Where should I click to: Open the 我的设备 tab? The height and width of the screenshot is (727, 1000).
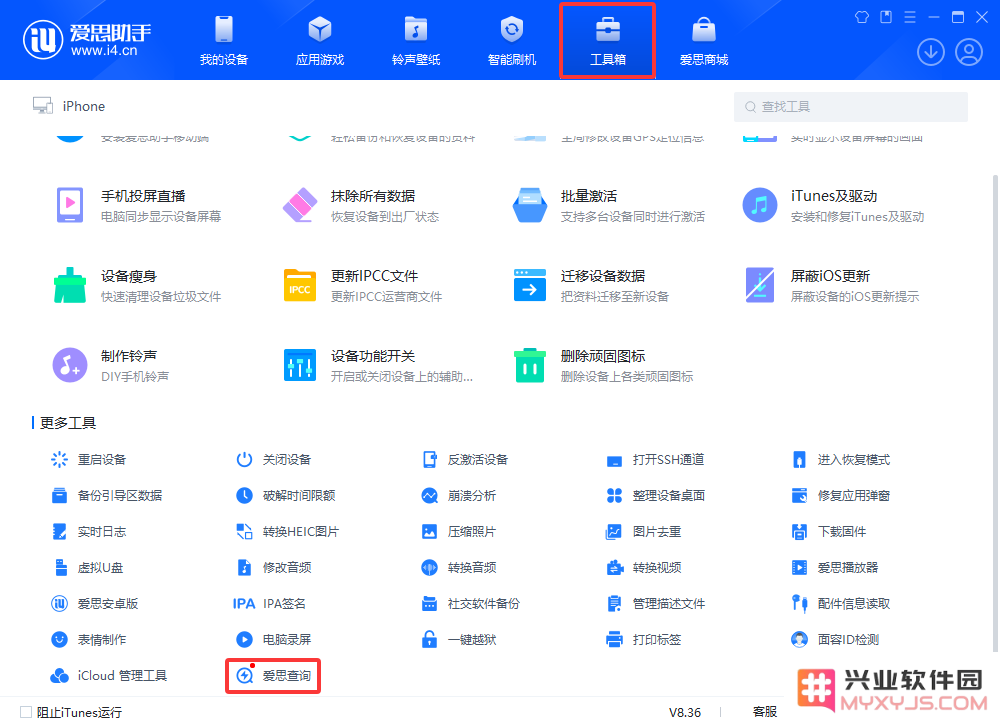(x=223, y=41)
